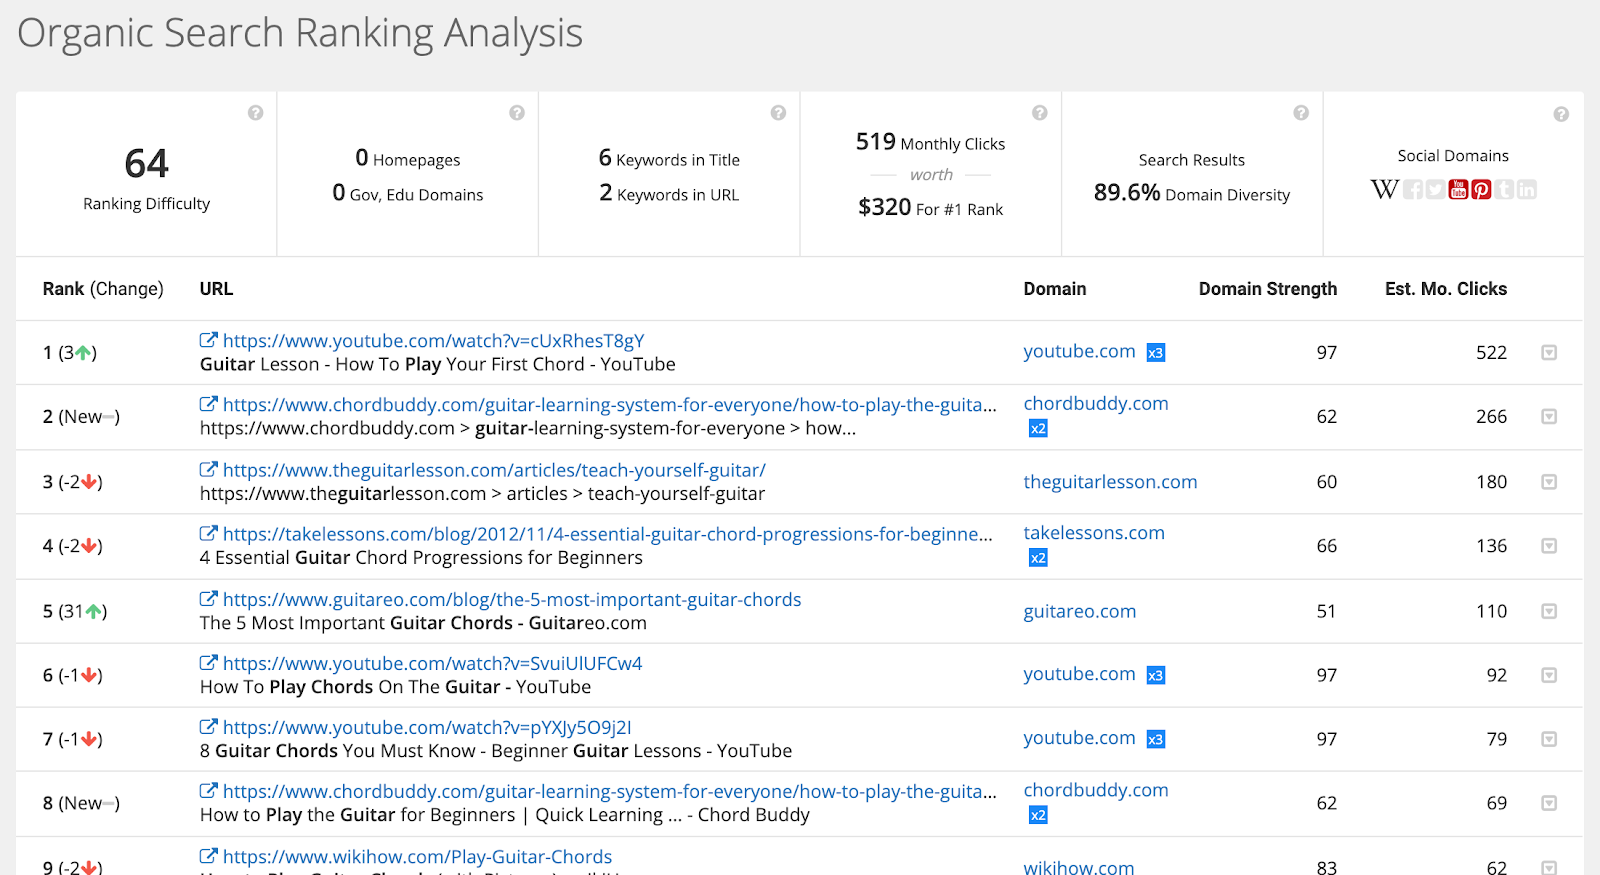Click the Pinterest social domain icon
Viewport: 1600px width, 875px height.
click(x=1481, y=189)
